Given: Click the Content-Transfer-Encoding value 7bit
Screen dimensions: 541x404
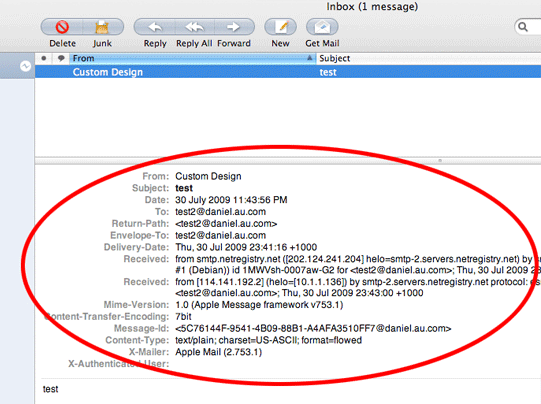Looking at the screenshot, I should click(183, 316).
